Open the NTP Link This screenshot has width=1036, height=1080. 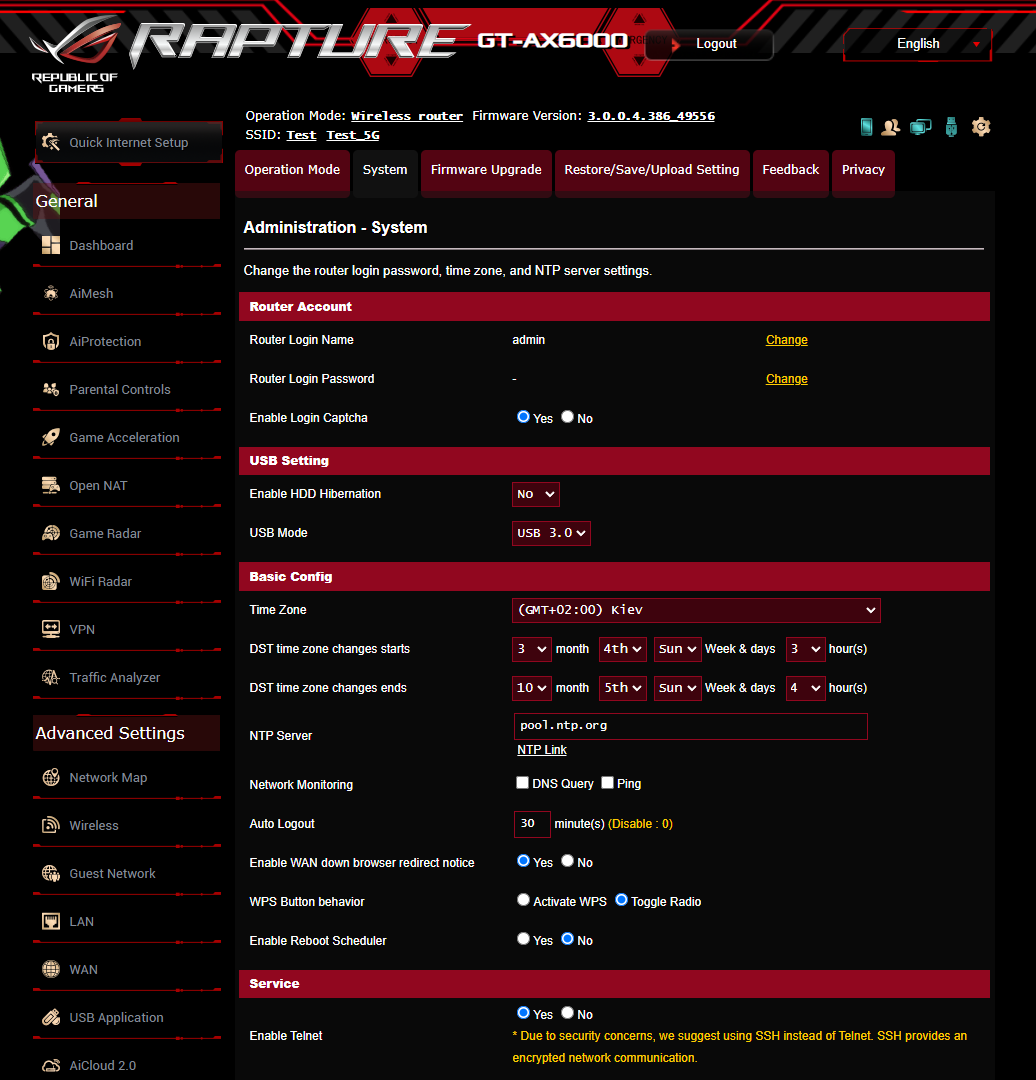(x=542, y=750)
